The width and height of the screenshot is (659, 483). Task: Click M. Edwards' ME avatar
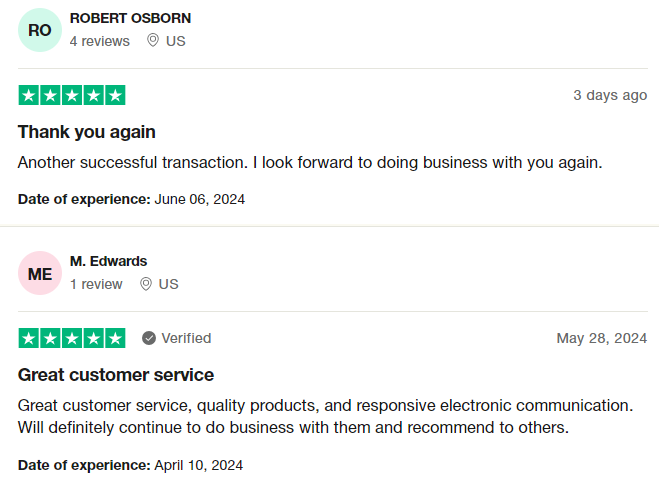(x=40, y=273)
